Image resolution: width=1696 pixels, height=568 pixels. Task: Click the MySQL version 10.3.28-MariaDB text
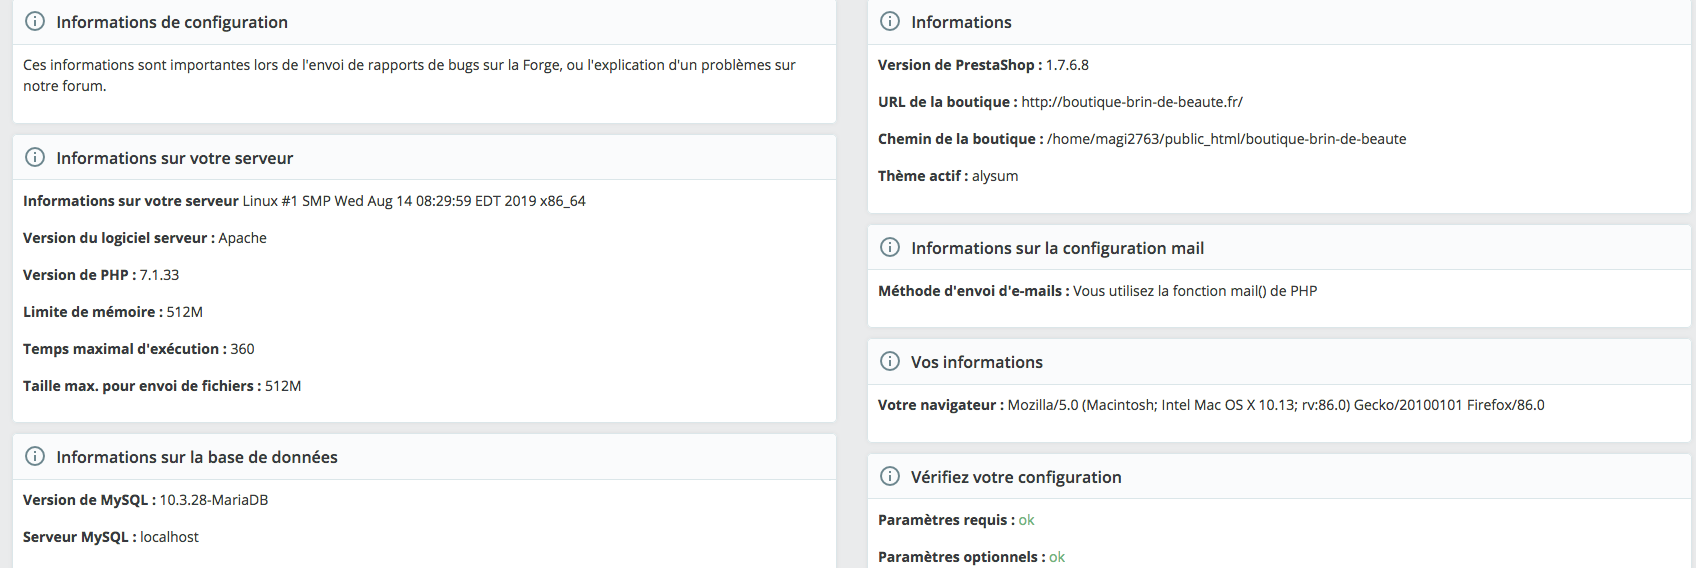click(x=214, y=500)
